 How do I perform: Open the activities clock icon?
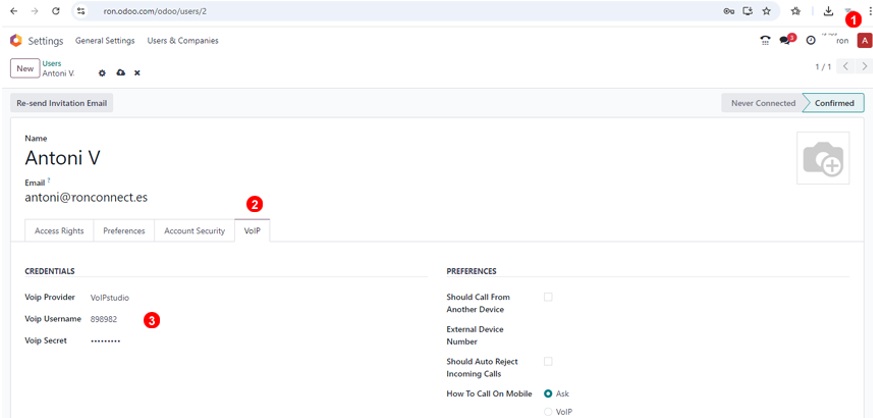coord(811,41)
